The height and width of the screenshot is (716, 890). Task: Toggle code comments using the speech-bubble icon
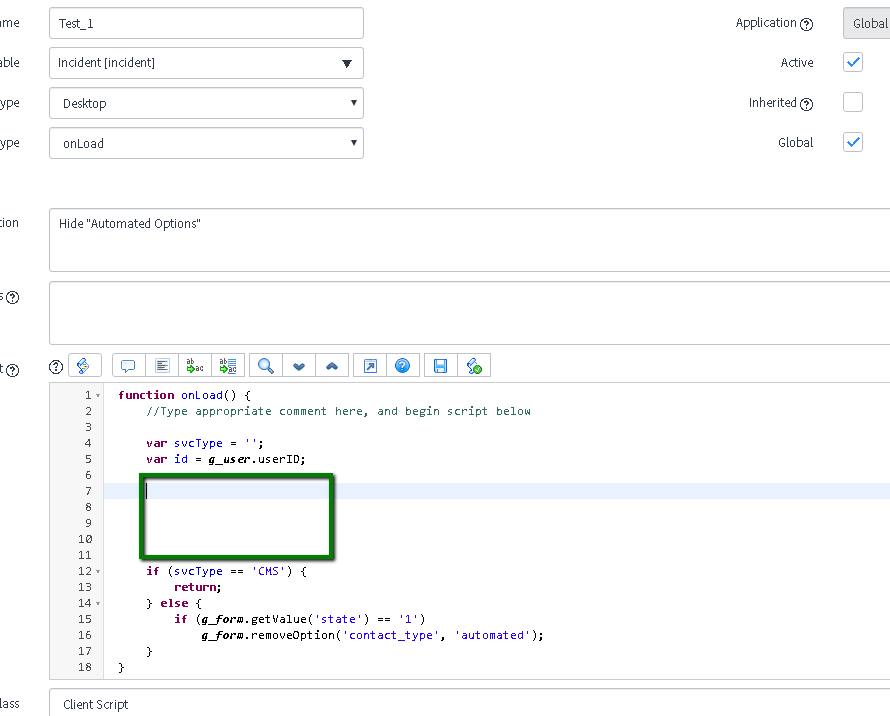(x=128, y=365)
